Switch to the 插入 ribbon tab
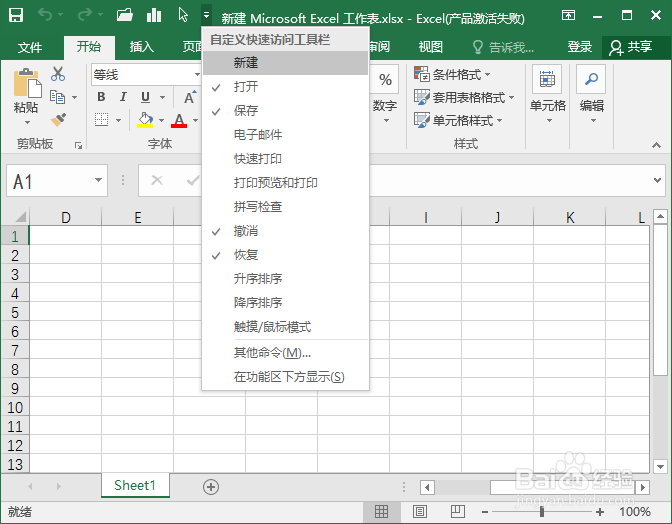Image resolution: width=672 pixels, height=524 pixels. coord(142,47)
